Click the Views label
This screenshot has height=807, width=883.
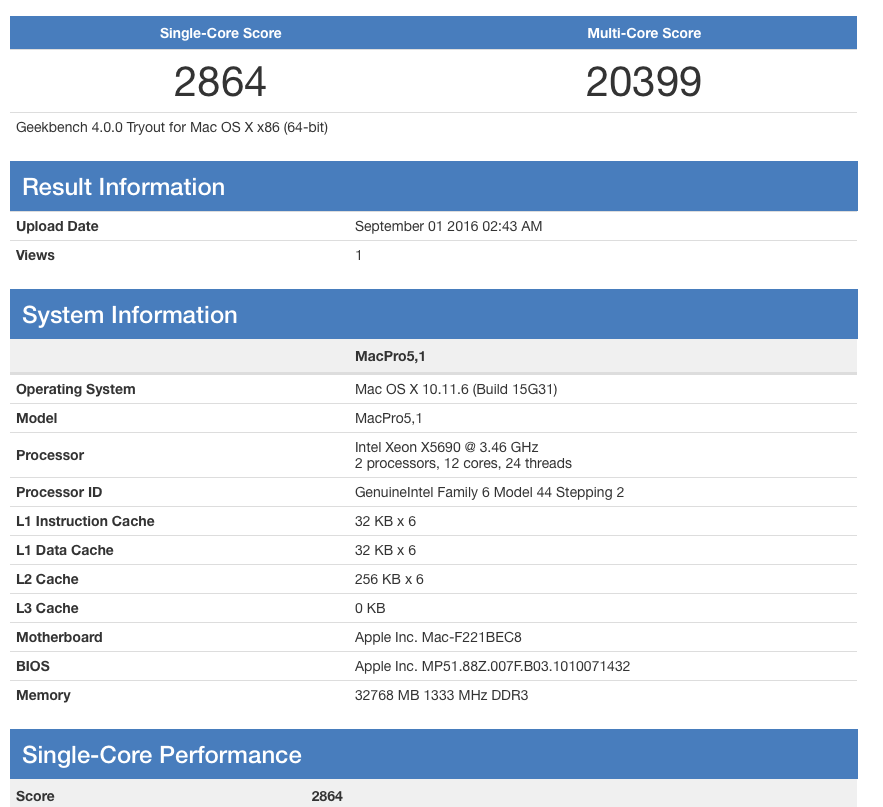pos(35,255)
